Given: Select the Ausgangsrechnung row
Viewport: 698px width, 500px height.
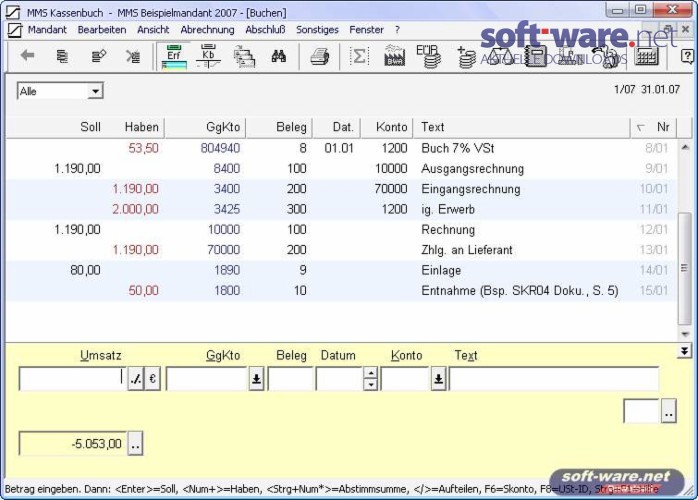Looking at the screenshot, I should [341, 169].
